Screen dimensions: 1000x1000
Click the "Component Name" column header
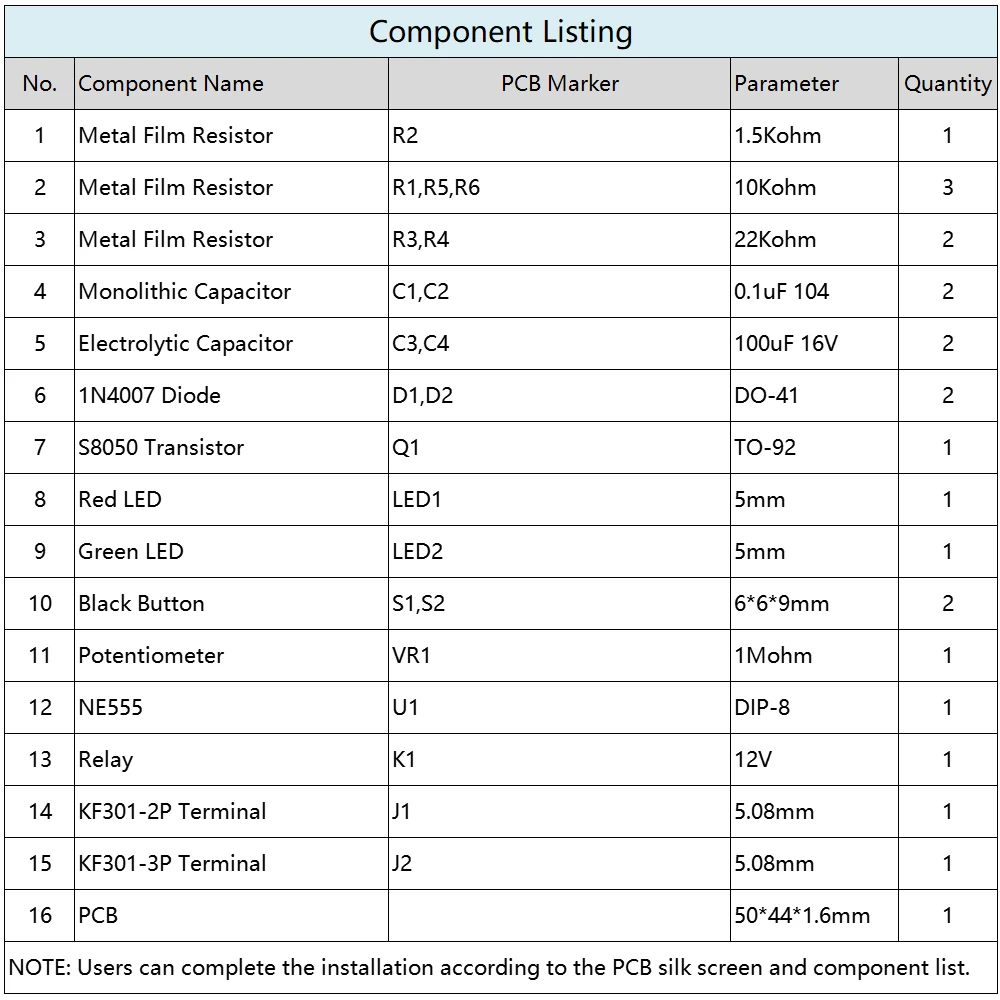click(171, 84)
